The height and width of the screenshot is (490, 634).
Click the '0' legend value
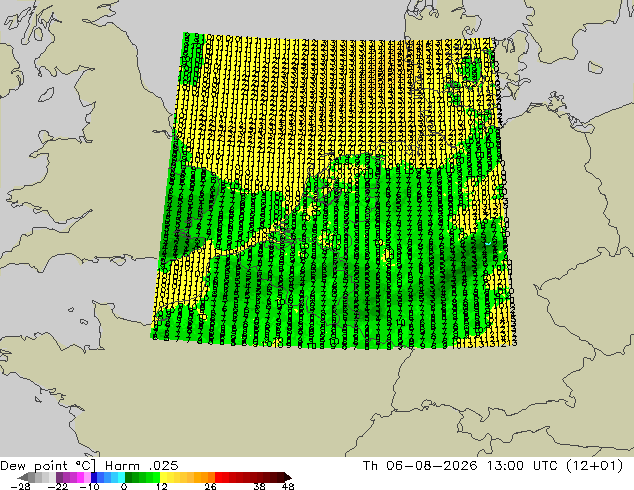point(124,486)
